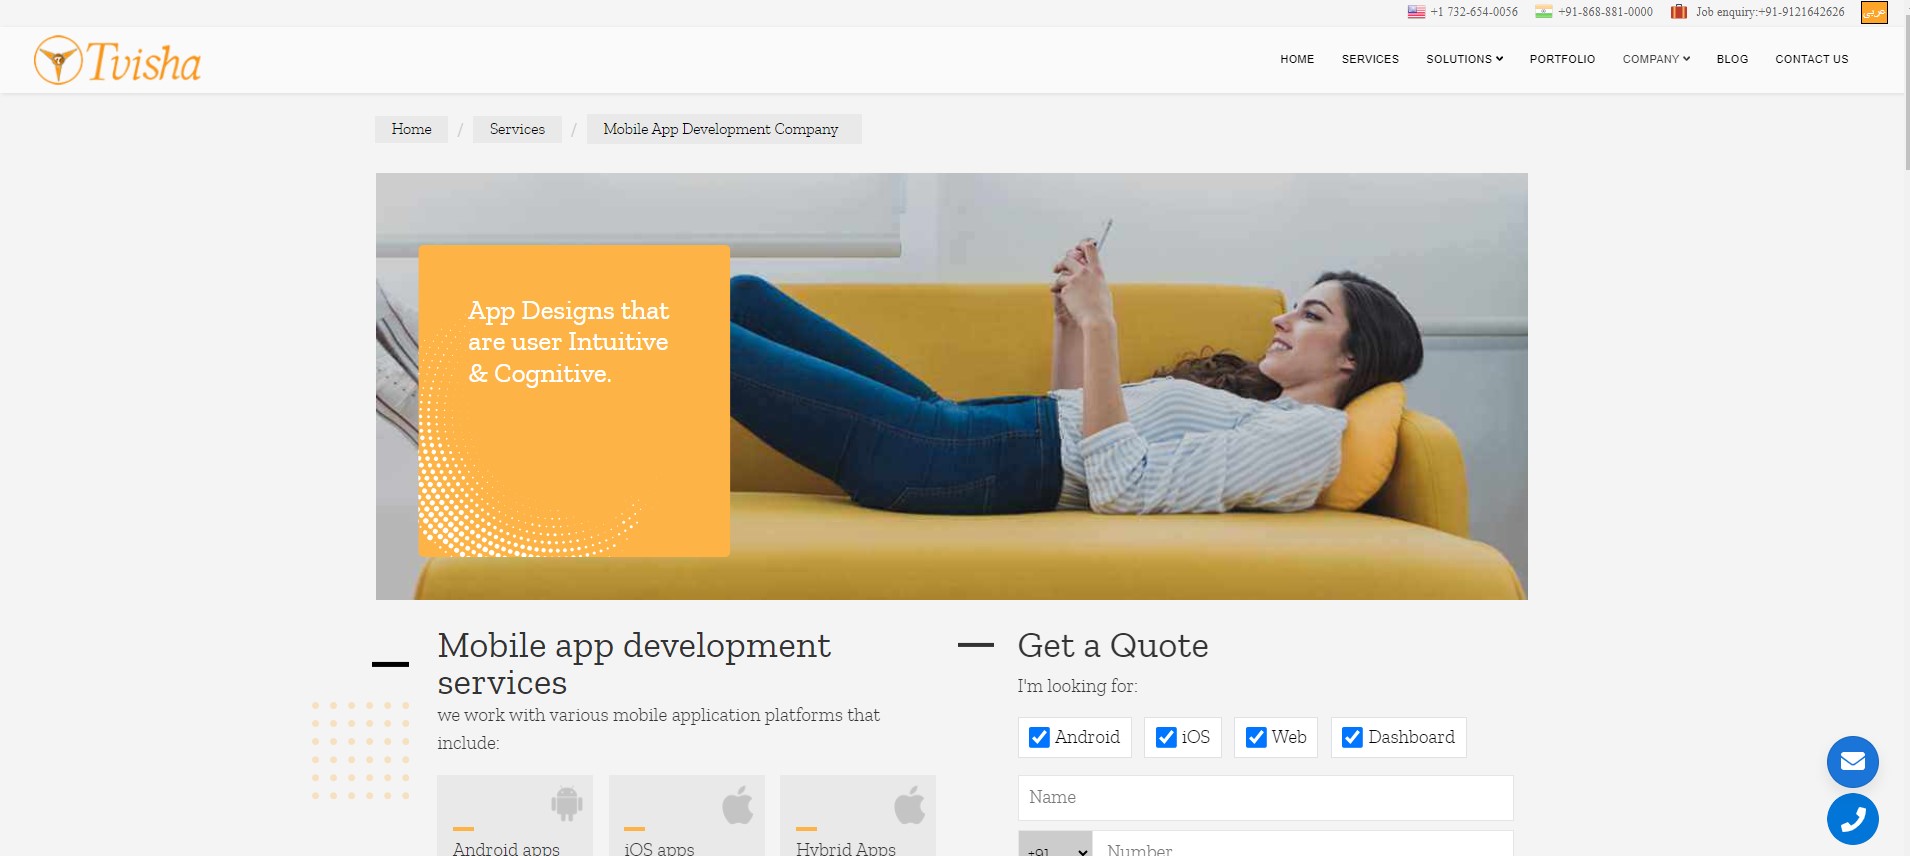
Task: Click the Android robot icon card
Action: [566, 803]
